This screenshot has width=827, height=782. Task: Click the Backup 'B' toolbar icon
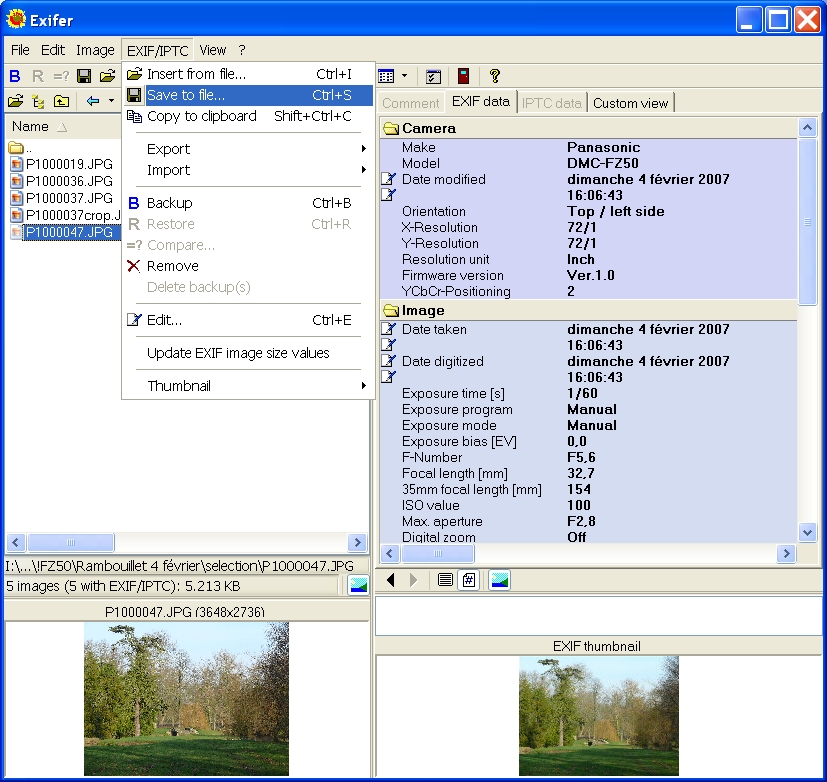point(15,76)
